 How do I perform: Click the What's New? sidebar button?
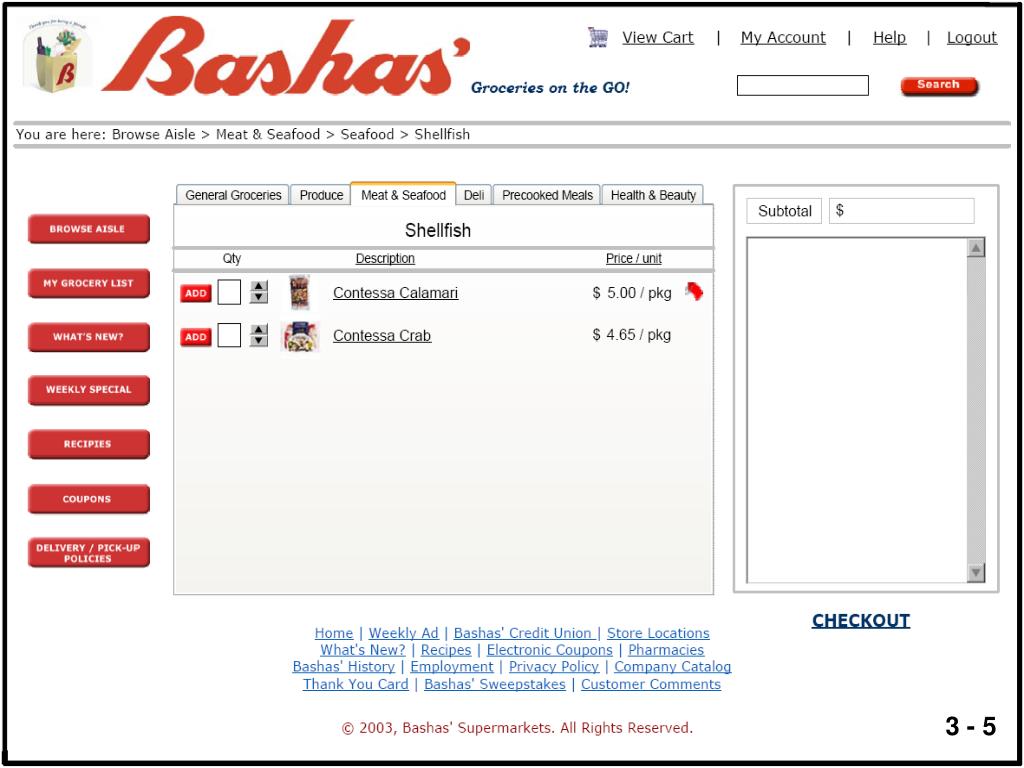tap(89, 337)
